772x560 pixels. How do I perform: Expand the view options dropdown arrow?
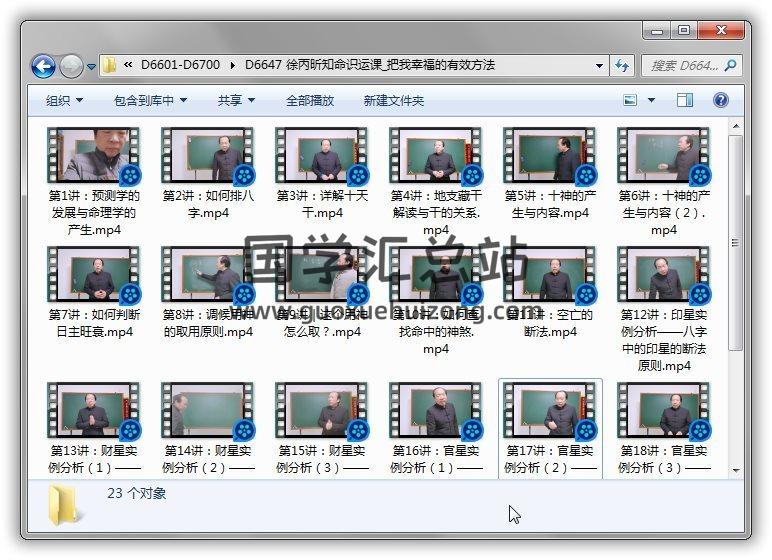coord(651,100)
